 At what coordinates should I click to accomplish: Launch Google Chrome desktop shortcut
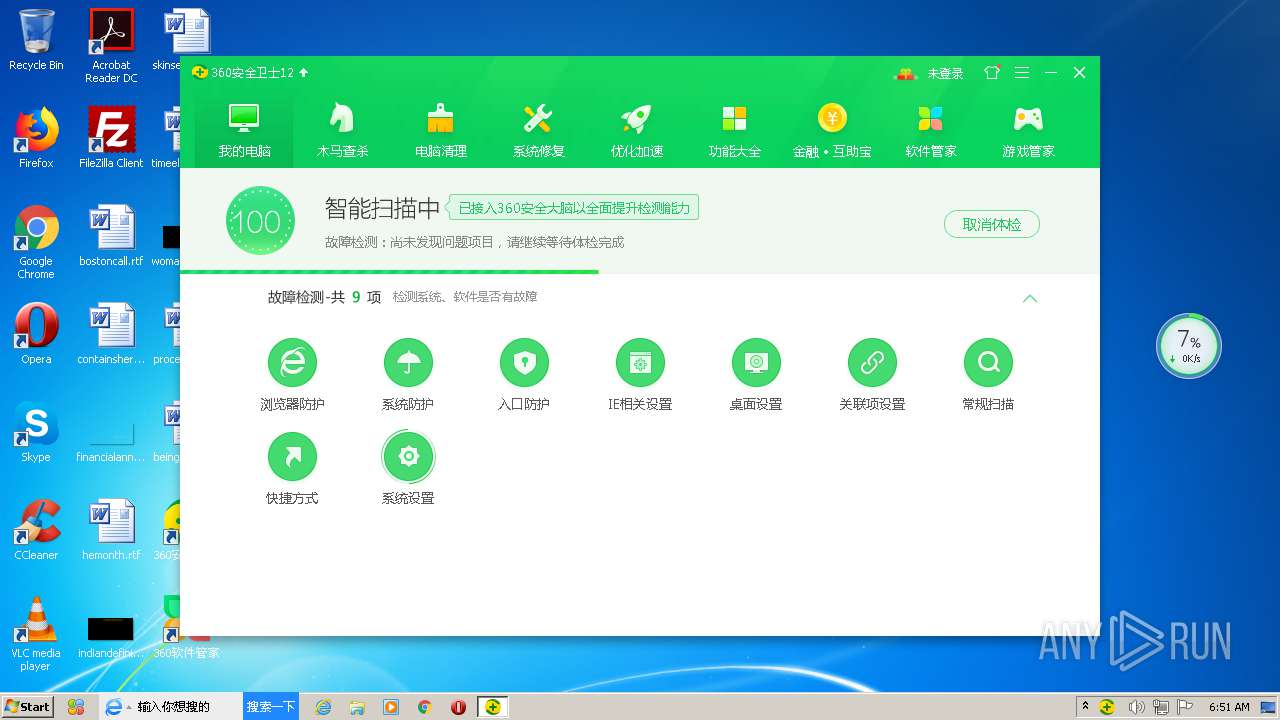[36, 242]
